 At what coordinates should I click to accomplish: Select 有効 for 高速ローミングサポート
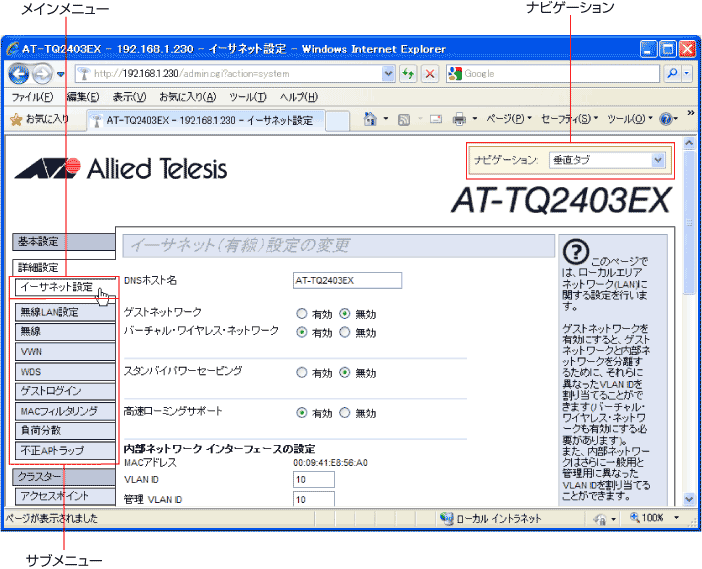point(302,413)
